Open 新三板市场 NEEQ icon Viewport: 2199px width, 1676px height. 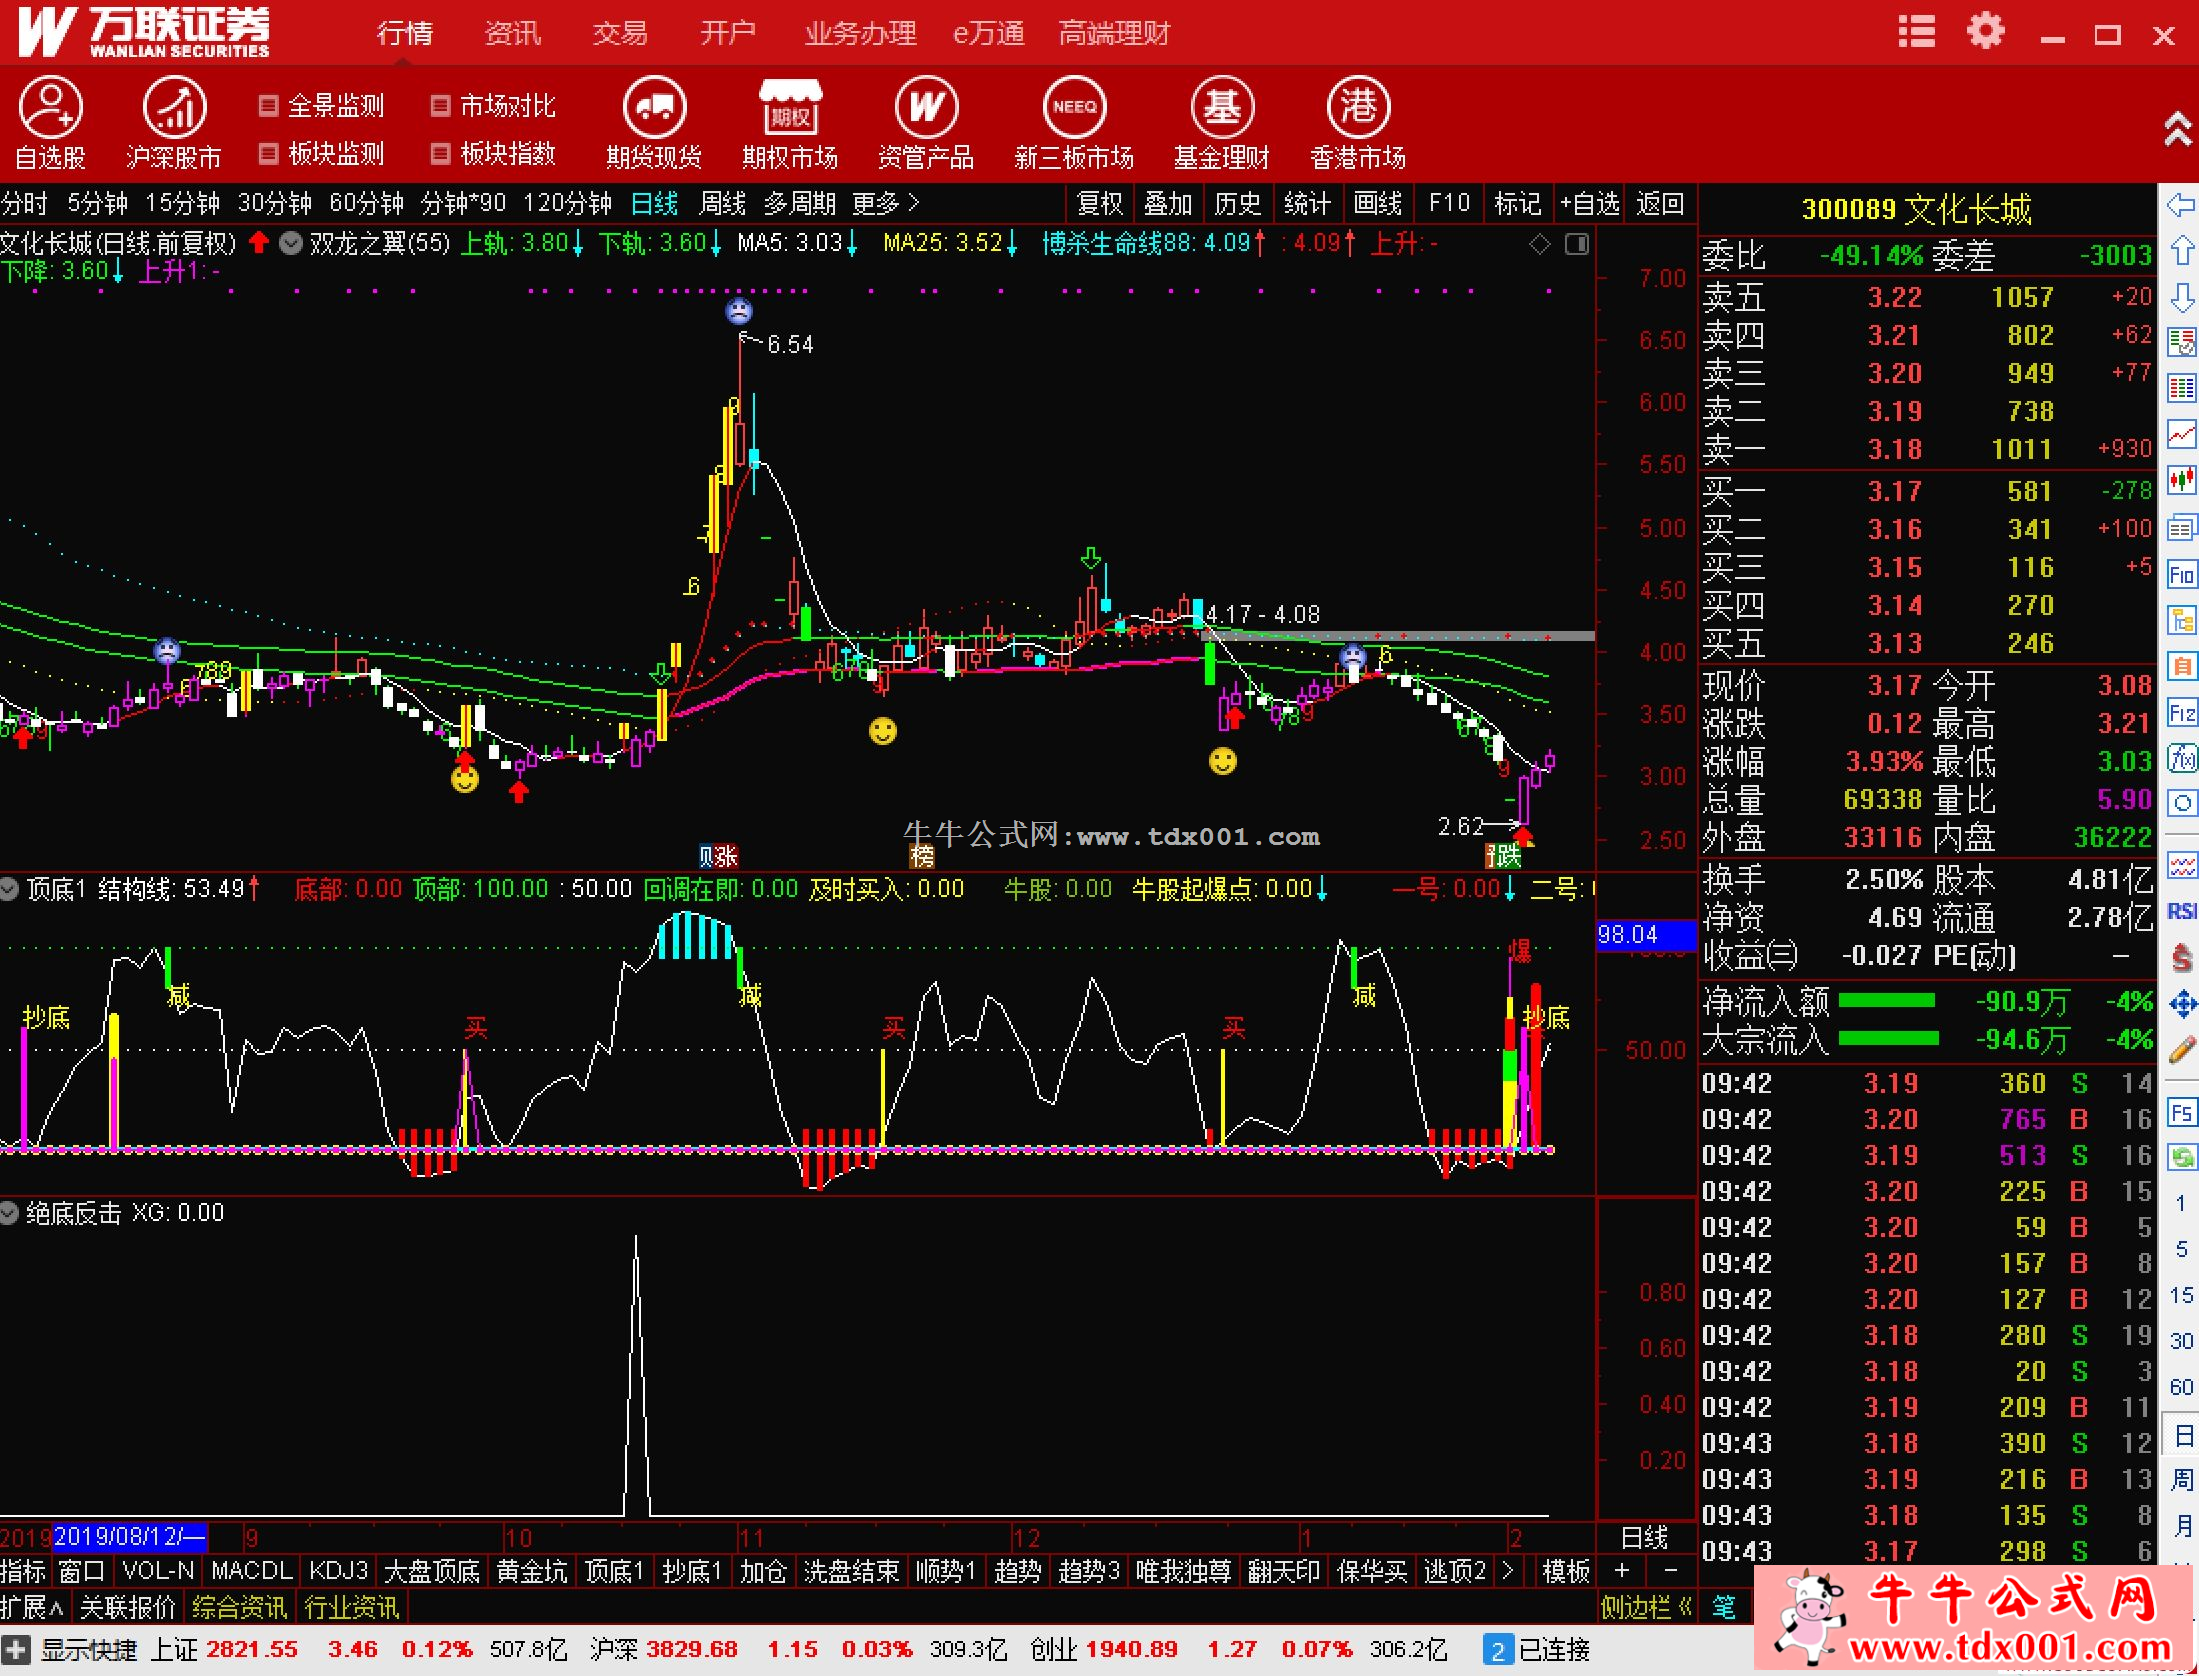1074,122
